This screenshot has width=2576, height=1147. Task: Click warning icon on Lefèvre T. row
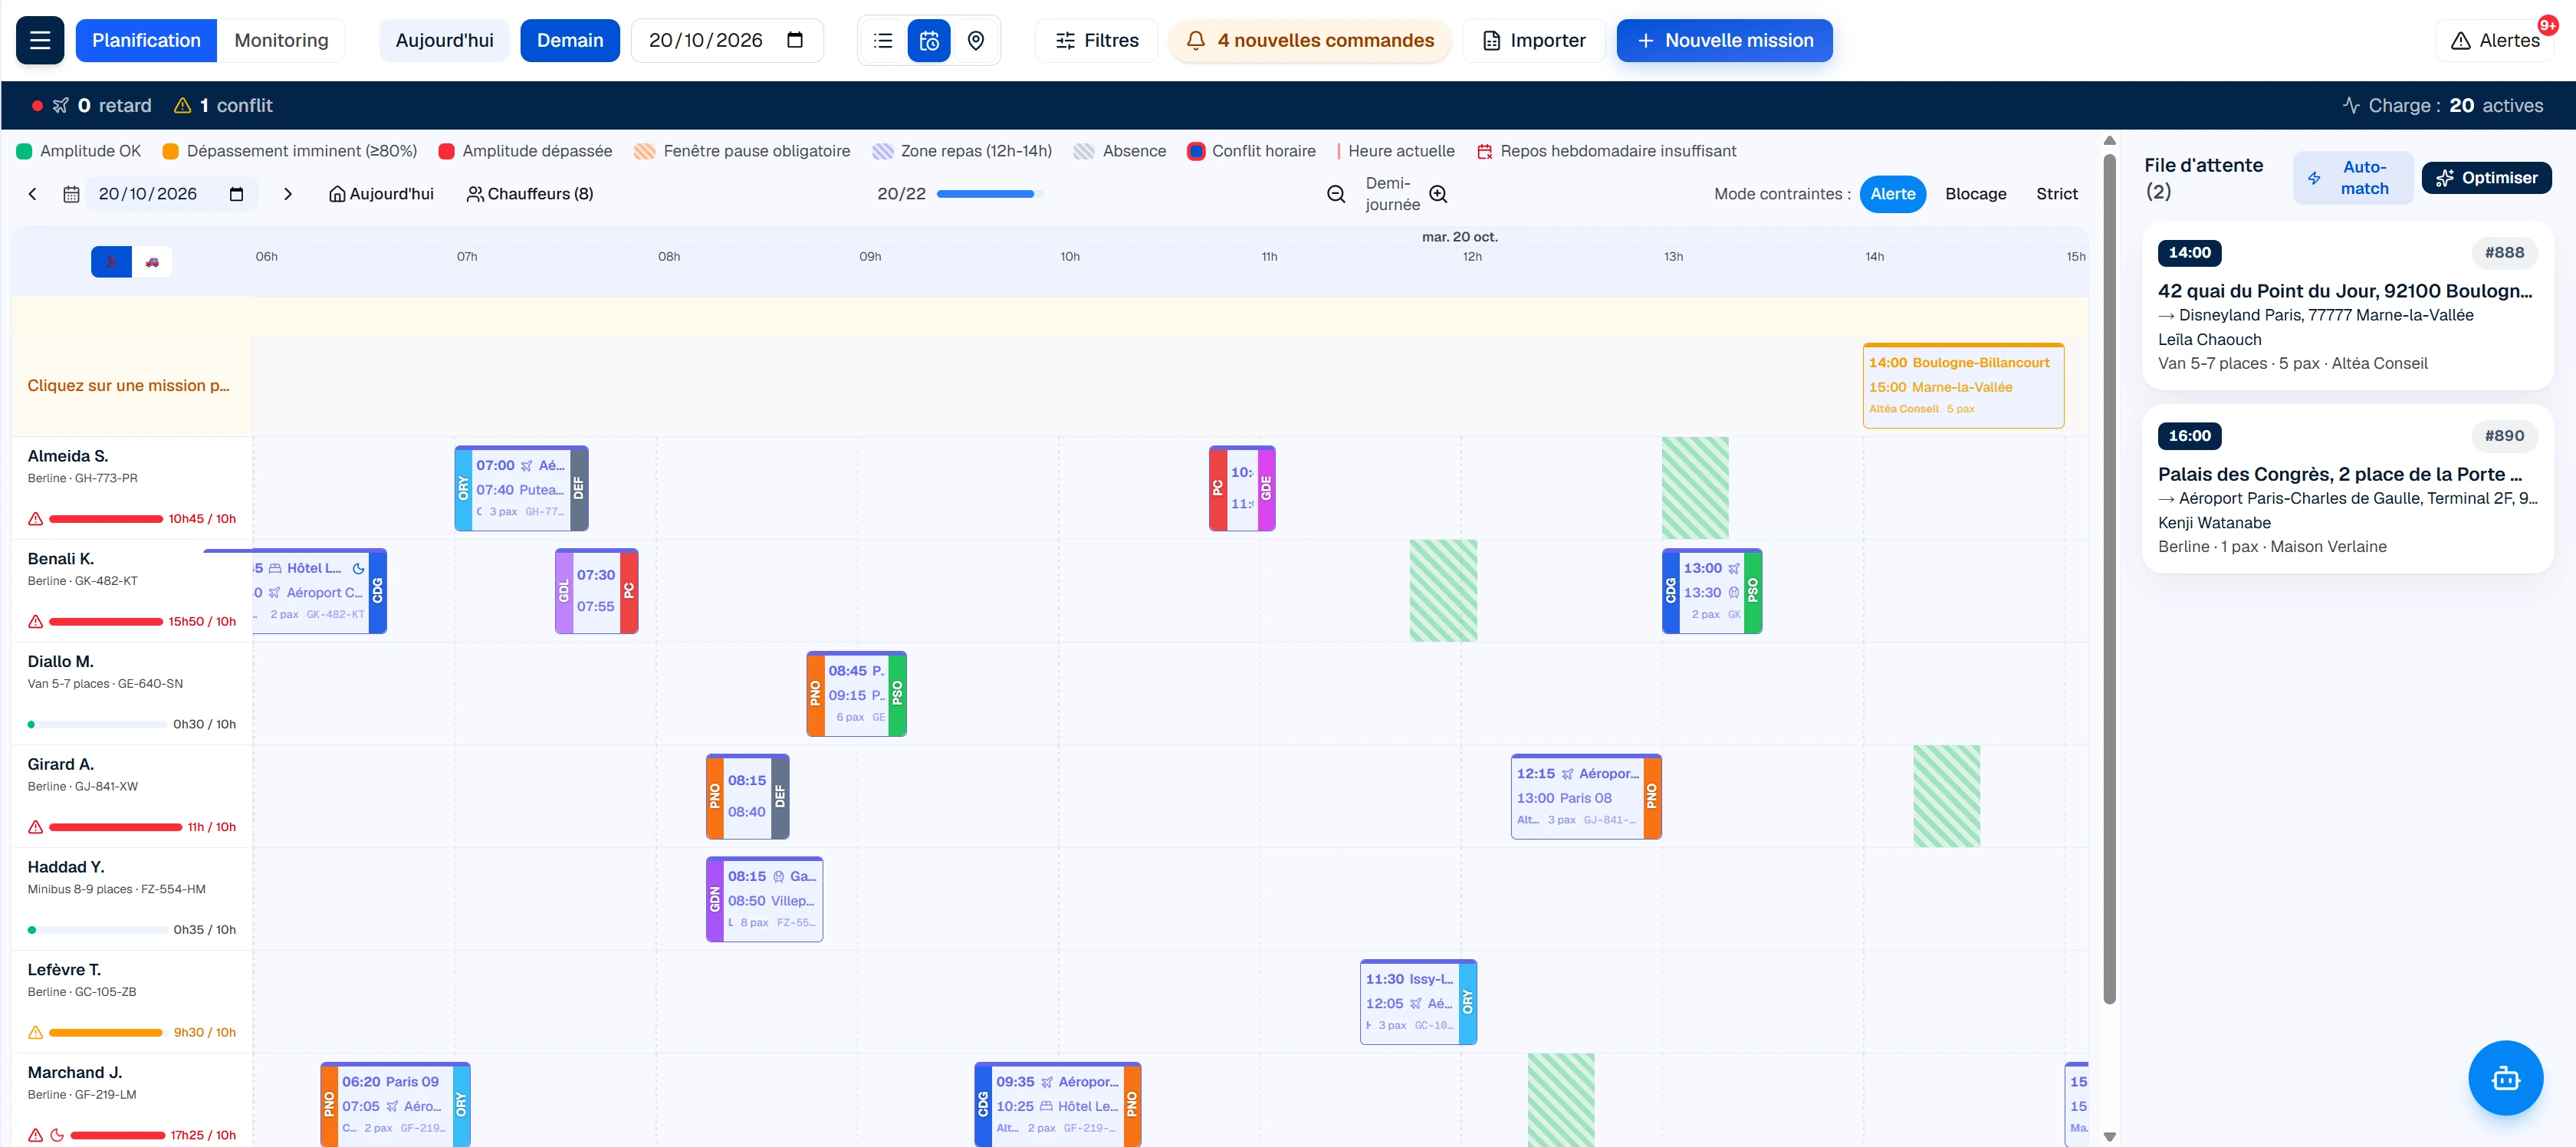pos(36,1032)
